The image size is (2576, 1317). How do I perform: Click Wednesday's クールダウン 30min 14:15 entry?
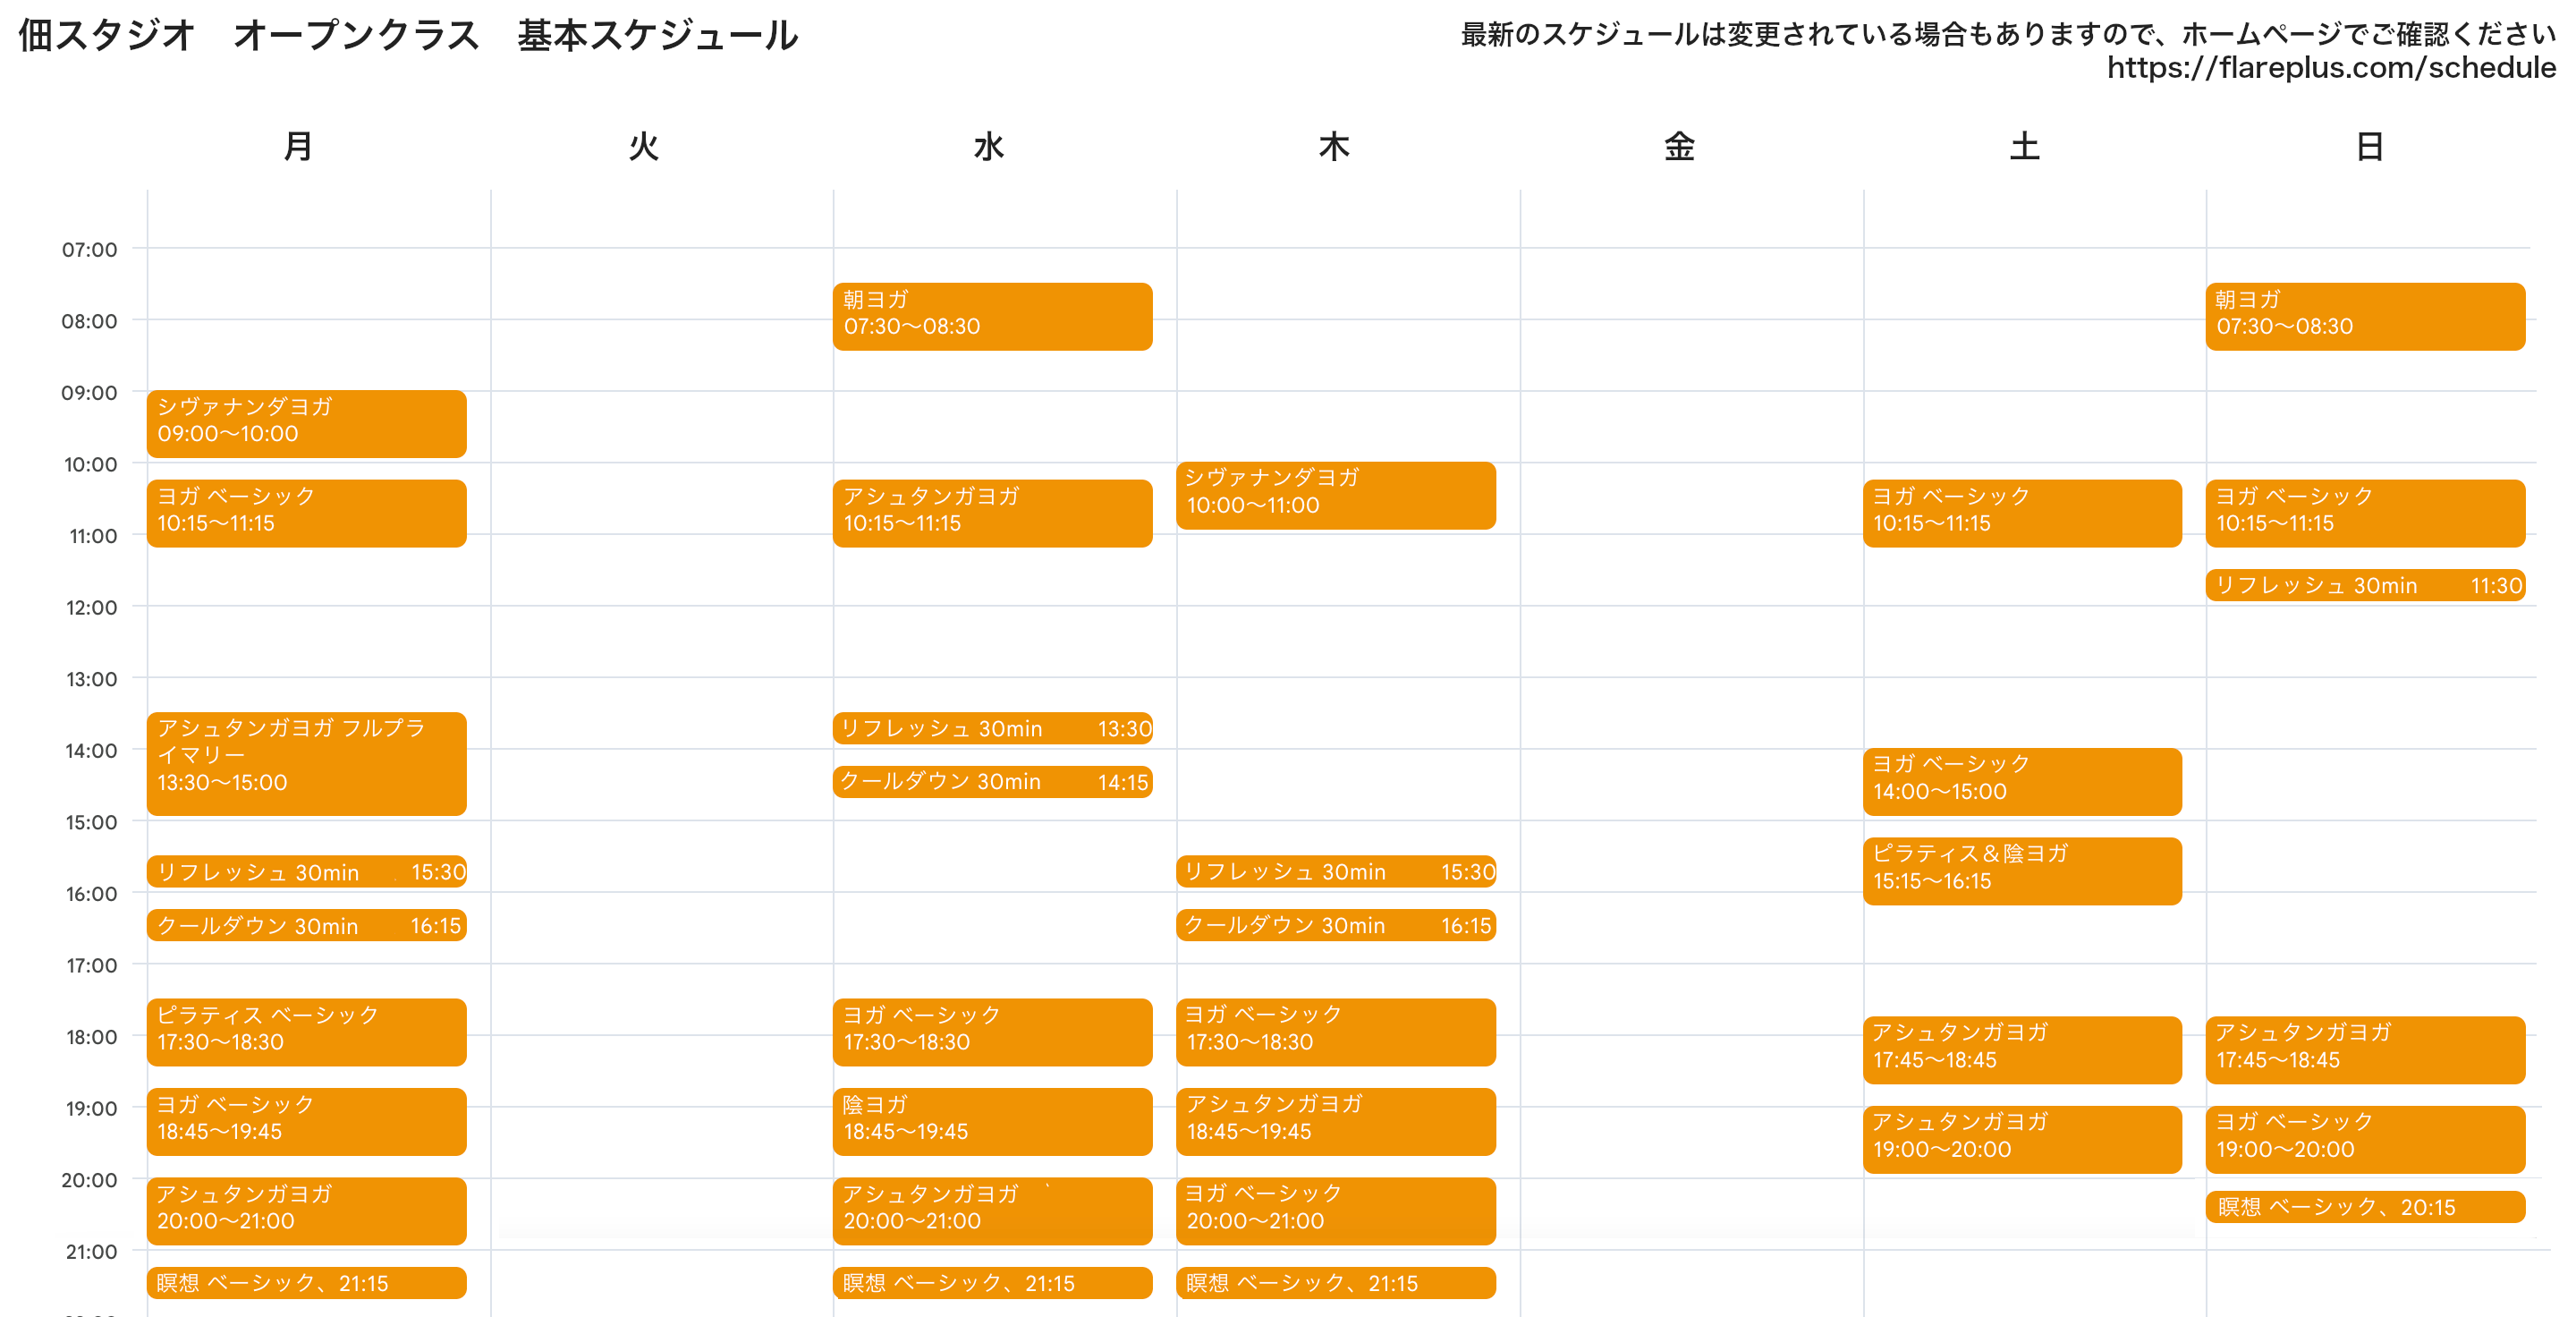pyautogui.click(x=992, y=782)
